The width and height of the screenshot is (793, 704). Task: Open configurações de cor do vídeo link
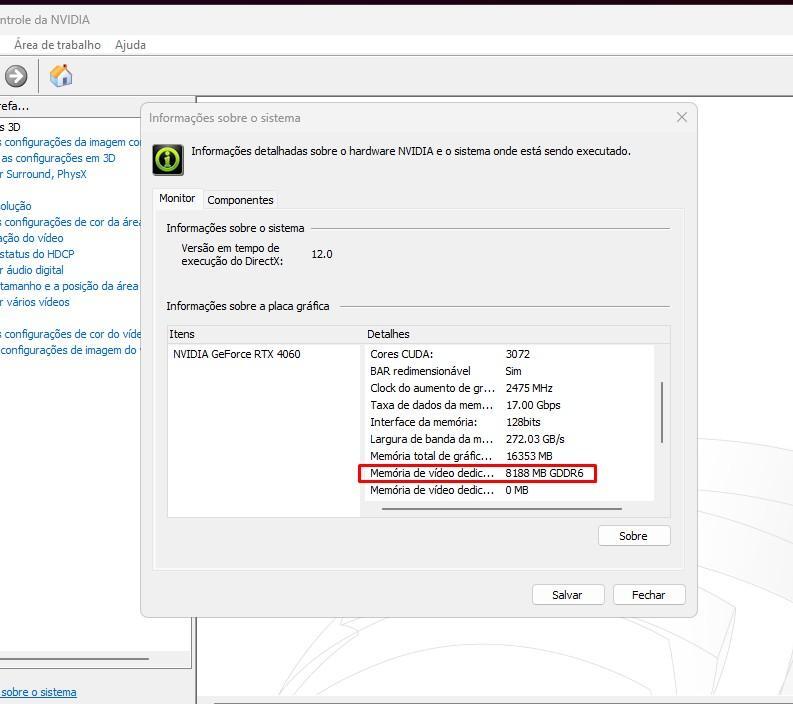tap(71, 334)
